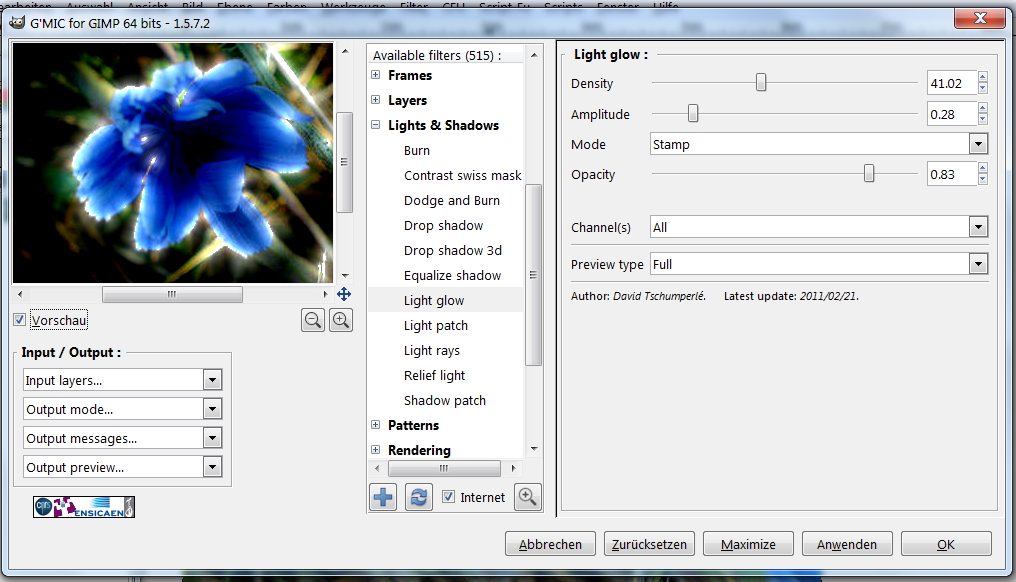Click the author name David Tschumperlé
1016x582 pixels.
658,296
